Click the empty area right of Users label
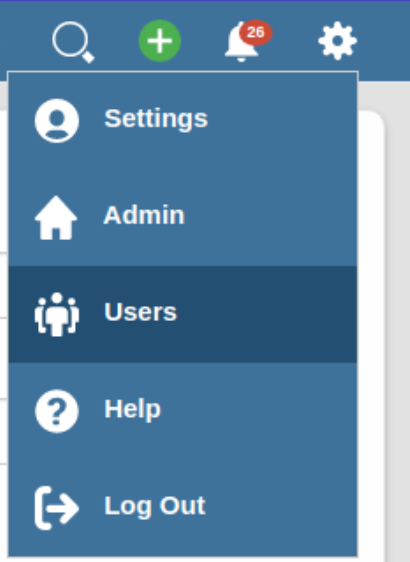The image size is (410, 562). pos(267,314)
